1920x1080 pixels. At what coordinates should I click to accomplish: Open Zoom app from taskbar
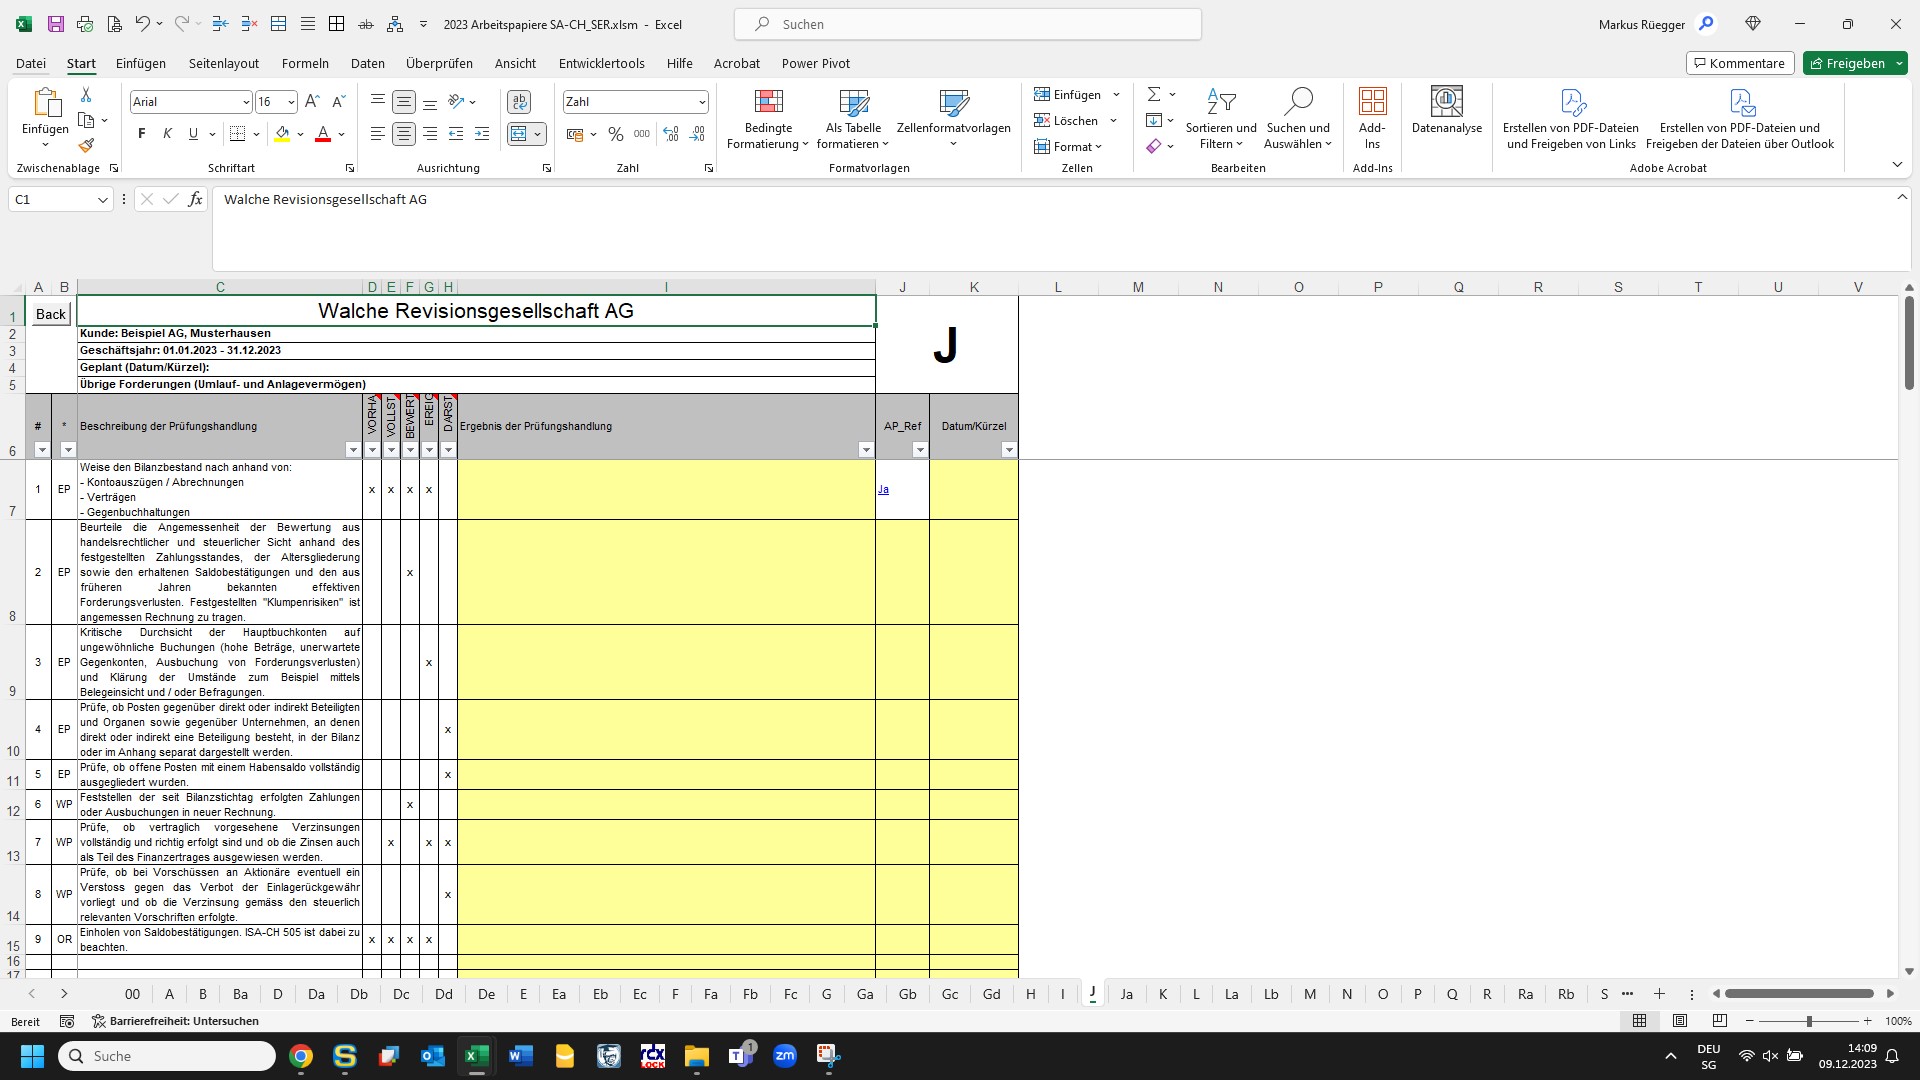click(x=785, y=1056)
